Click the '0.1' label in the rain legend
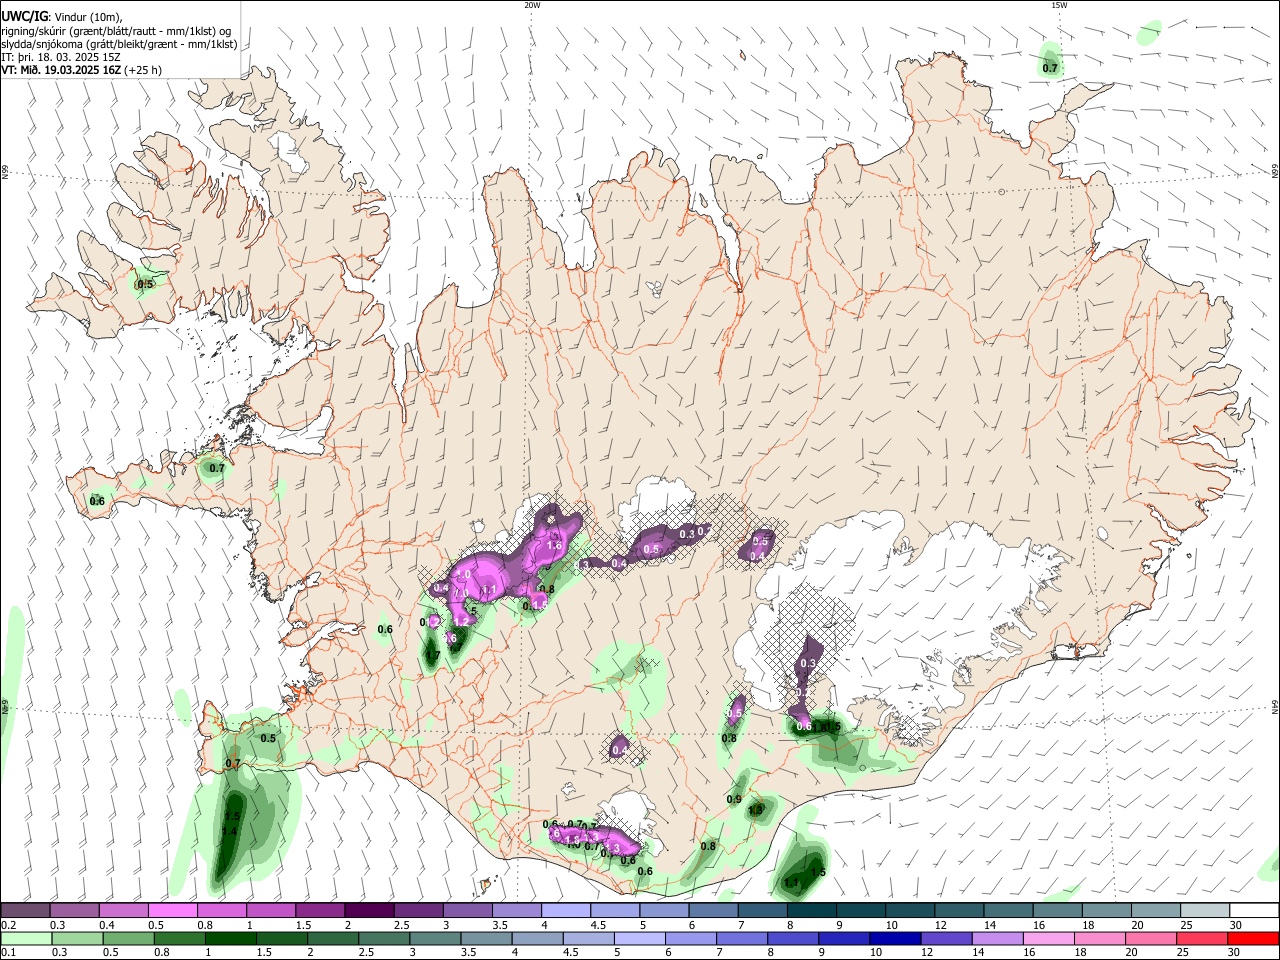The height and width of the screenshot is (960, 1280). [x=8, y=953]
